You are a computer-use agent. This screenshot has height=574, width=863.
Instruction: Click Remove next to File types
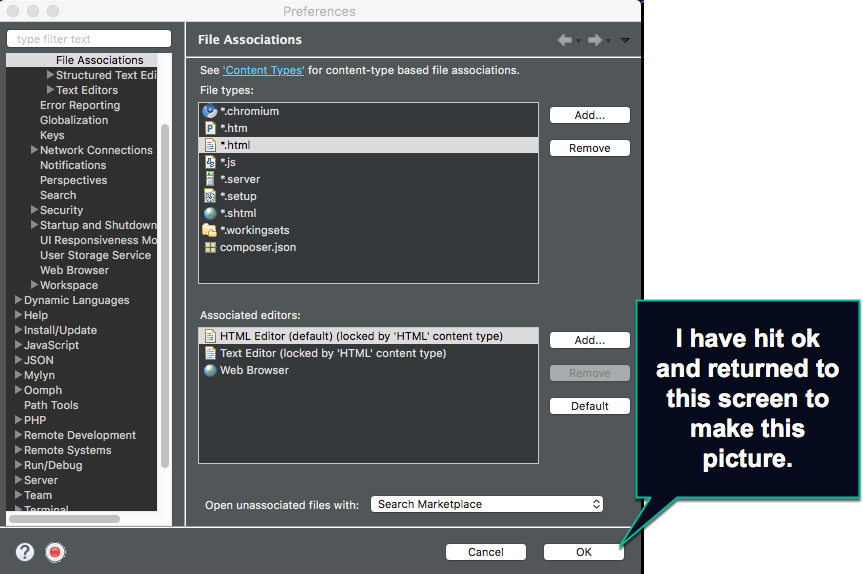tap(589, 148)
